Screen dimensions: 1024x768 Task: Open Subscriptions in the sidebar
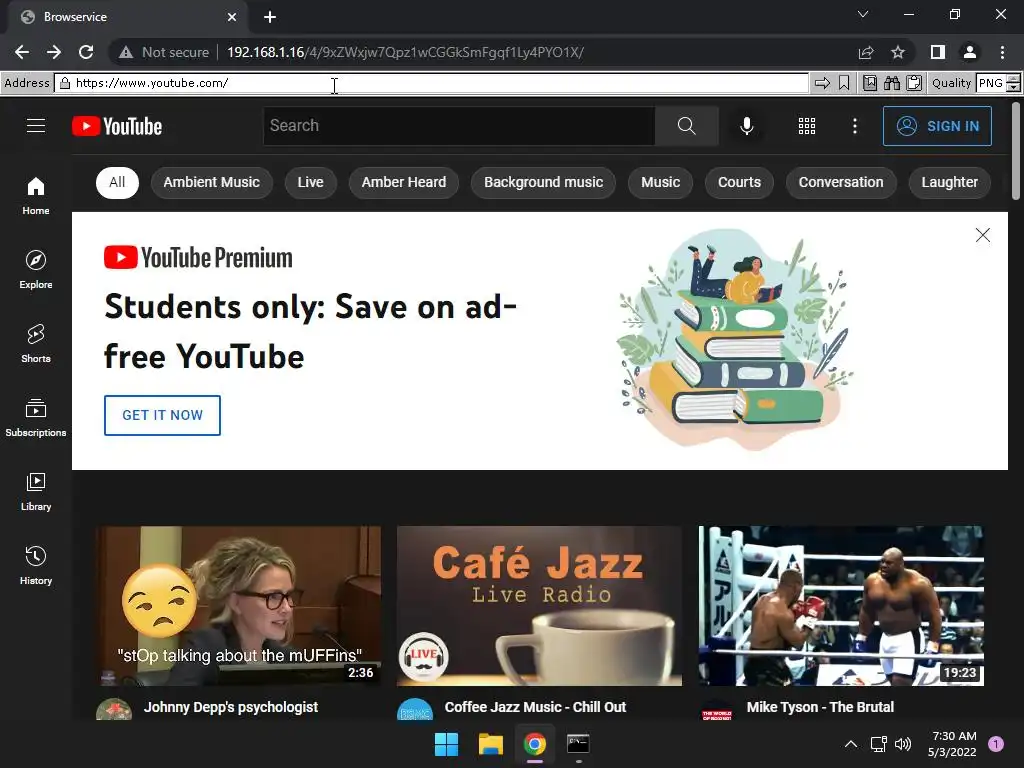pyautogui.click(x=36, y=418)
